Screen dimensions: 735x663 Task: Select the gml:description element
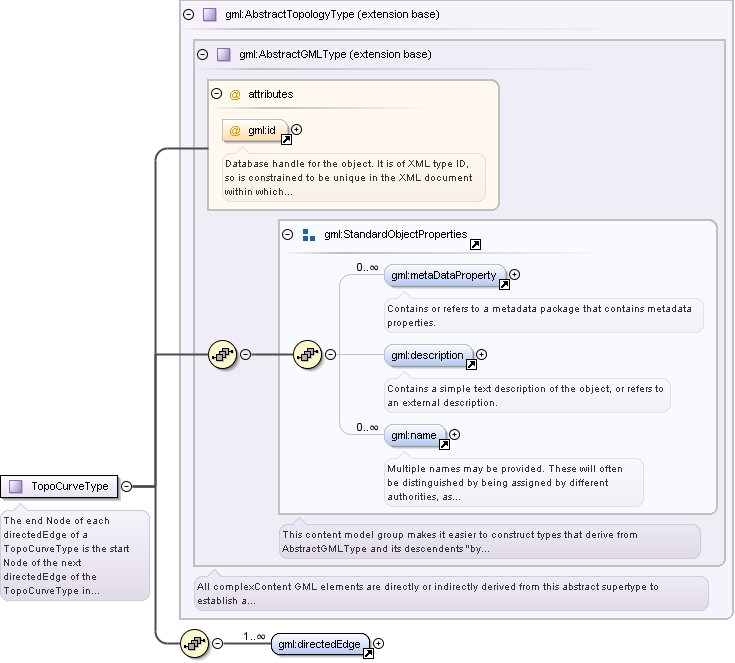coord(429,356)
